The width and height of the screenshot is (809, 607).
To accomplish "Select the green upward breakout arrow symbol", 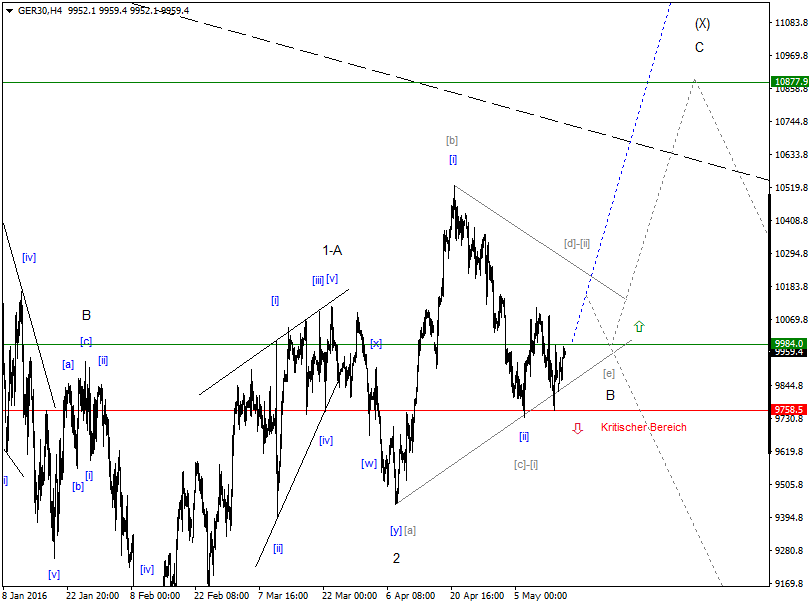I will [637, 325].
